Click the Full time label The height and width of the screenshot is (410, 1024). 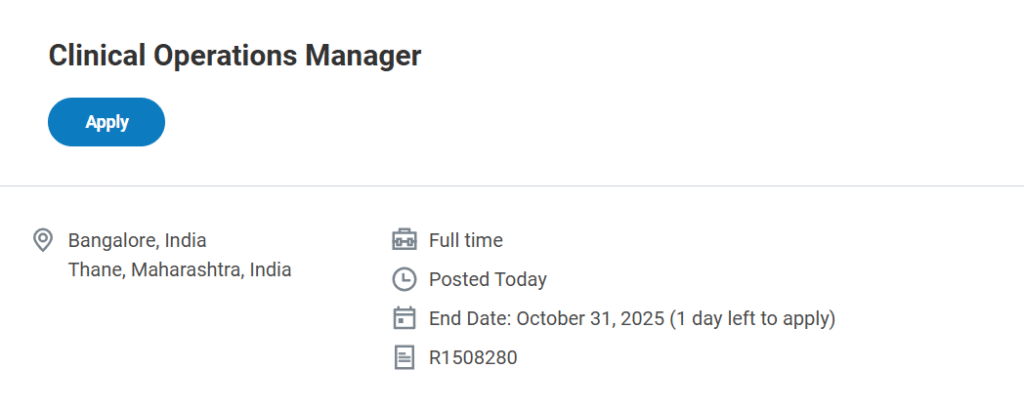coord(465,240)
